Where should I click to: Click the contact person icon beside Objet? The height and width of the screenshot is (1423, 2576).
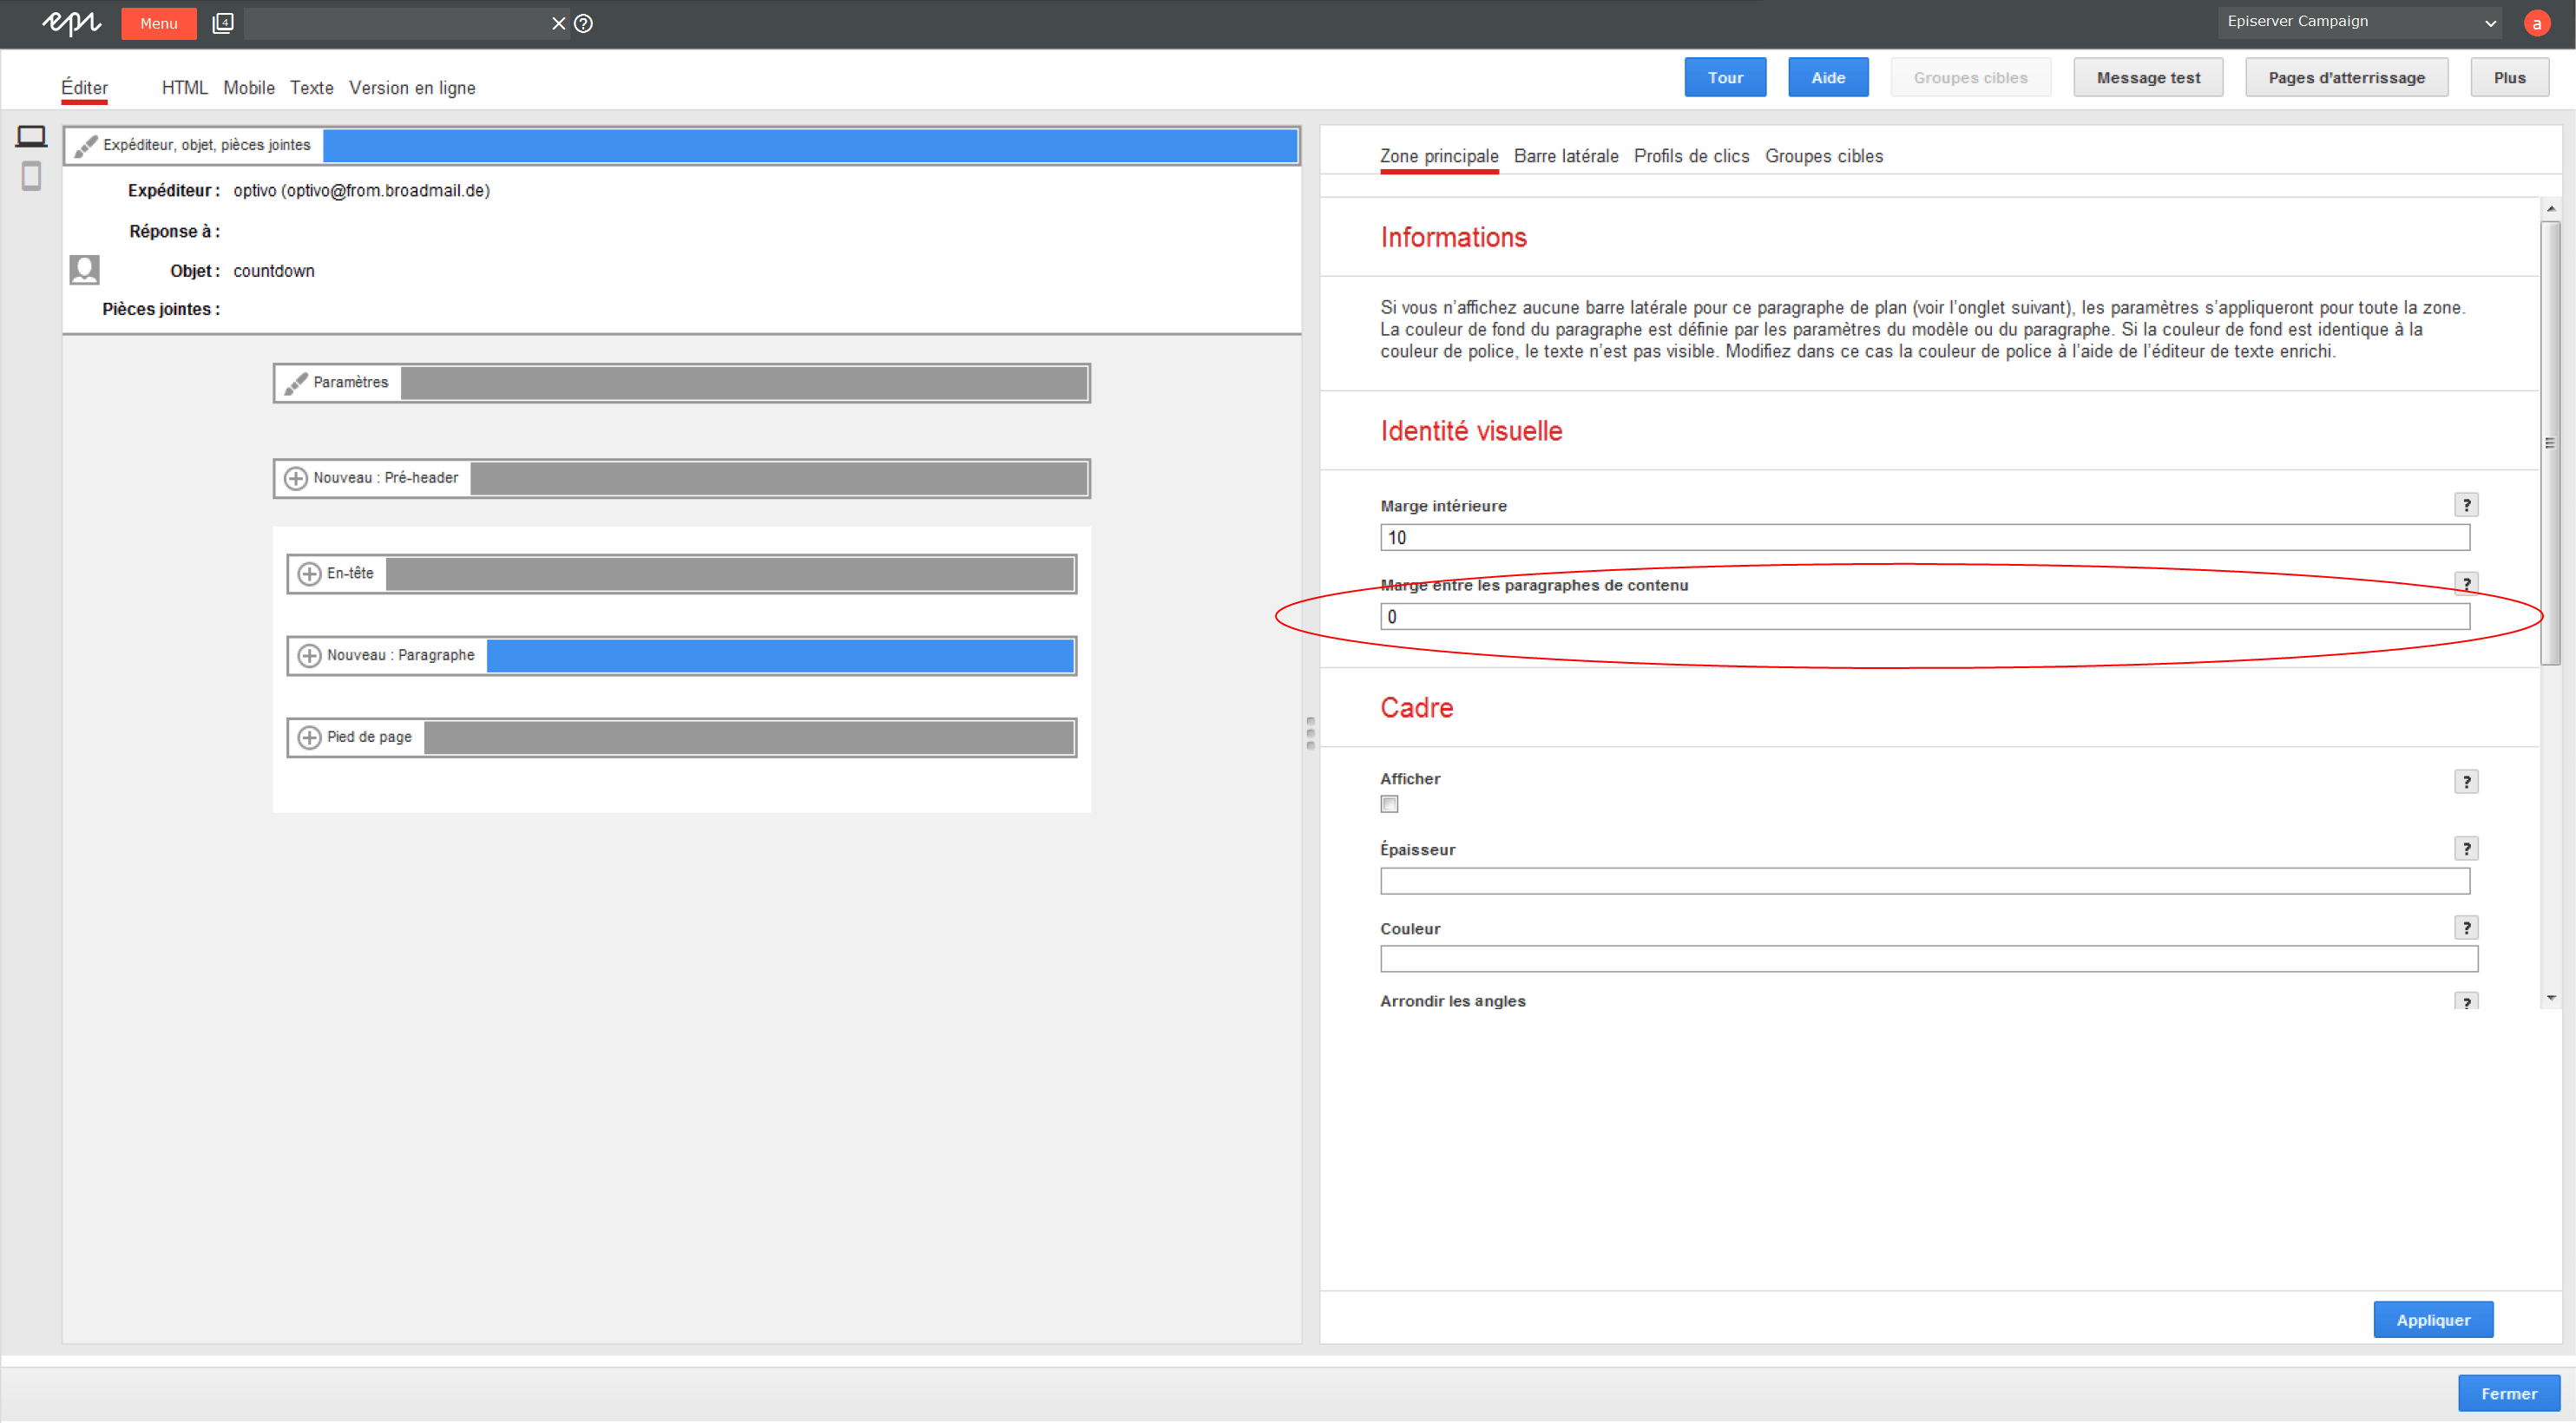tap(84, 270)
